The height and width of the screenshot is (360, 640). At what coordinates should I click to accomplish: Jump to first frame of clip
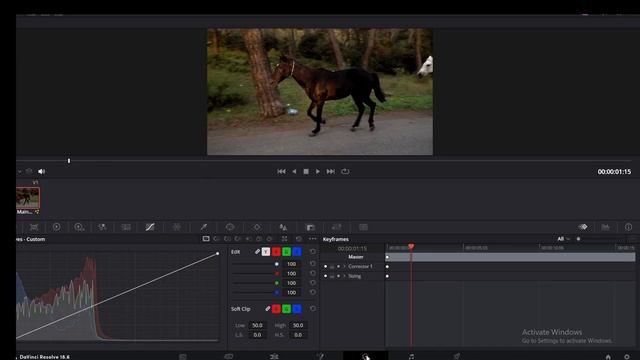(x=281, y=171)
